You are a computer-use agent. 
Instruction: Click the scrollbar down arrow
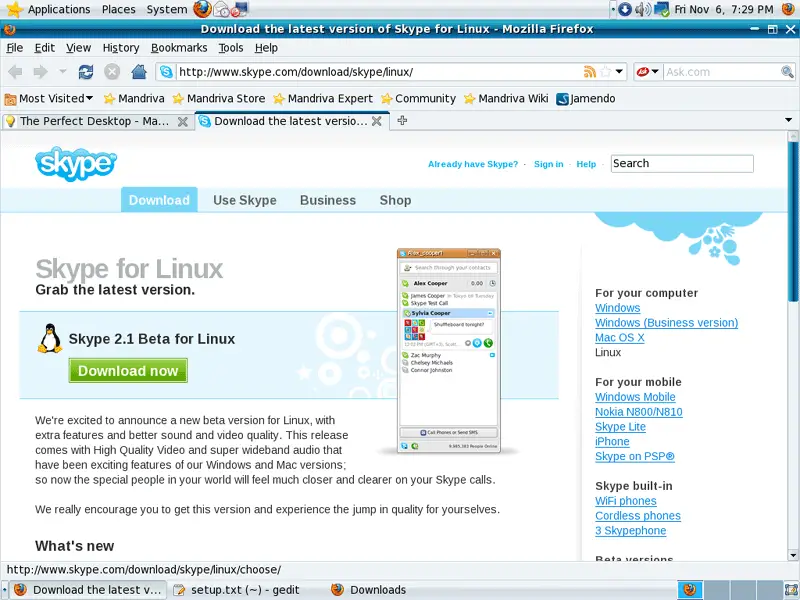pos(793,555)
